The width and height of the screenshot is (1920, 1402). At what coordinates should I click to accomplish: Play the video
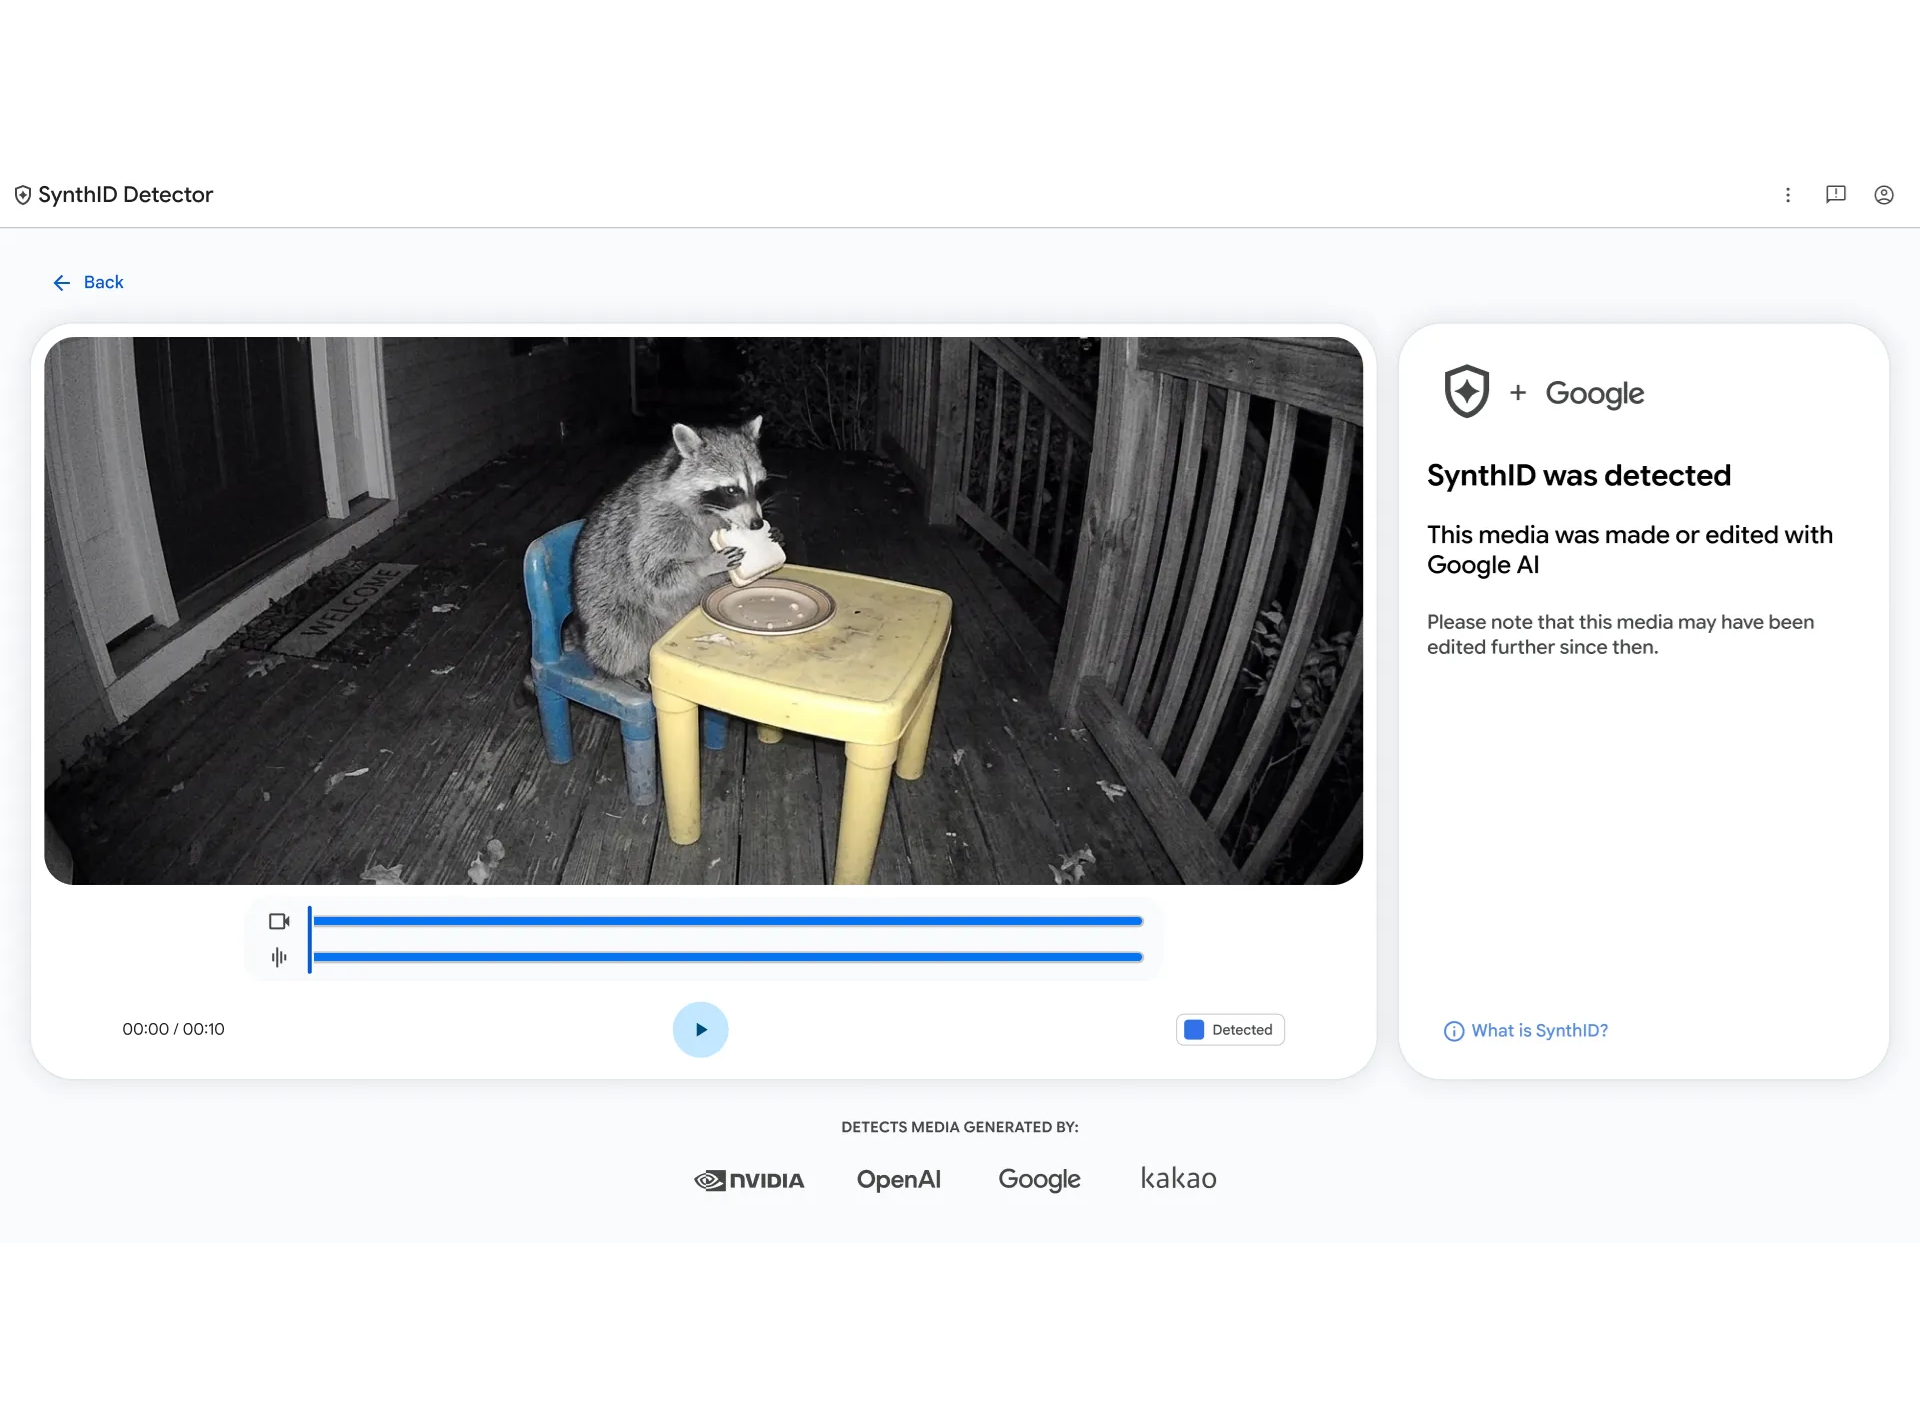700,1030
